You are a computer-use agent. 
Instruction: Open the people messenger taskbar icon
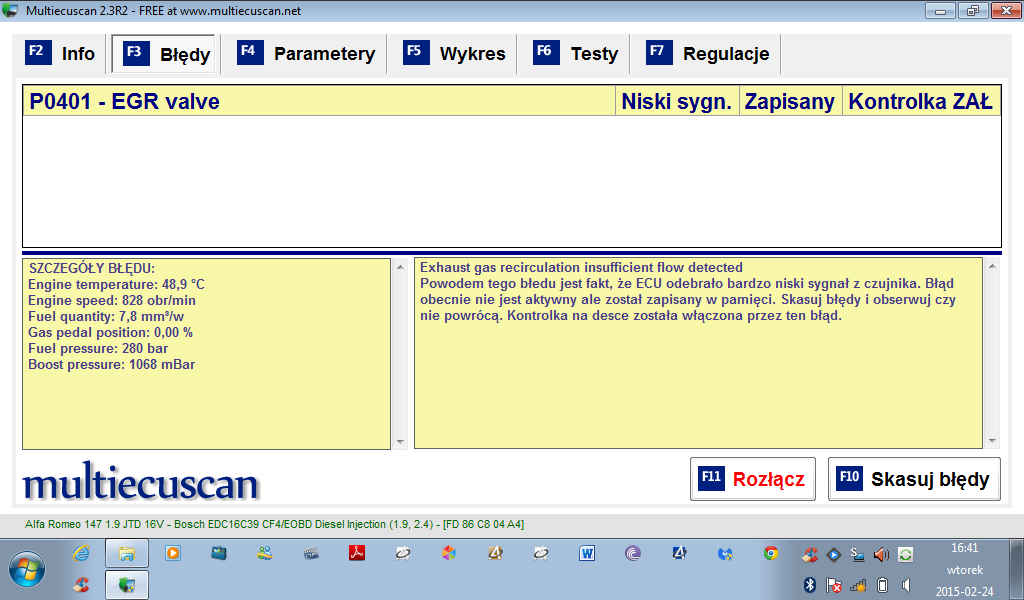point(264,554)
